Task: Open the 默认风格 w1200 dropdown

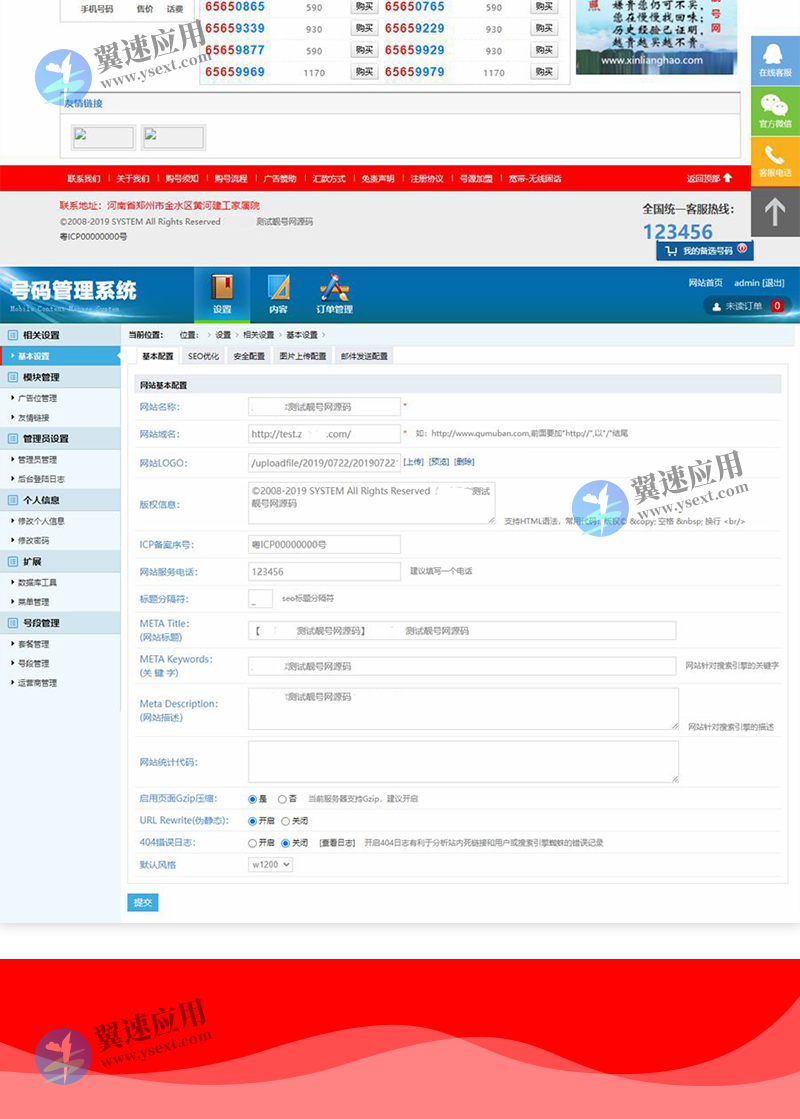Action: [x=268, y=864]
